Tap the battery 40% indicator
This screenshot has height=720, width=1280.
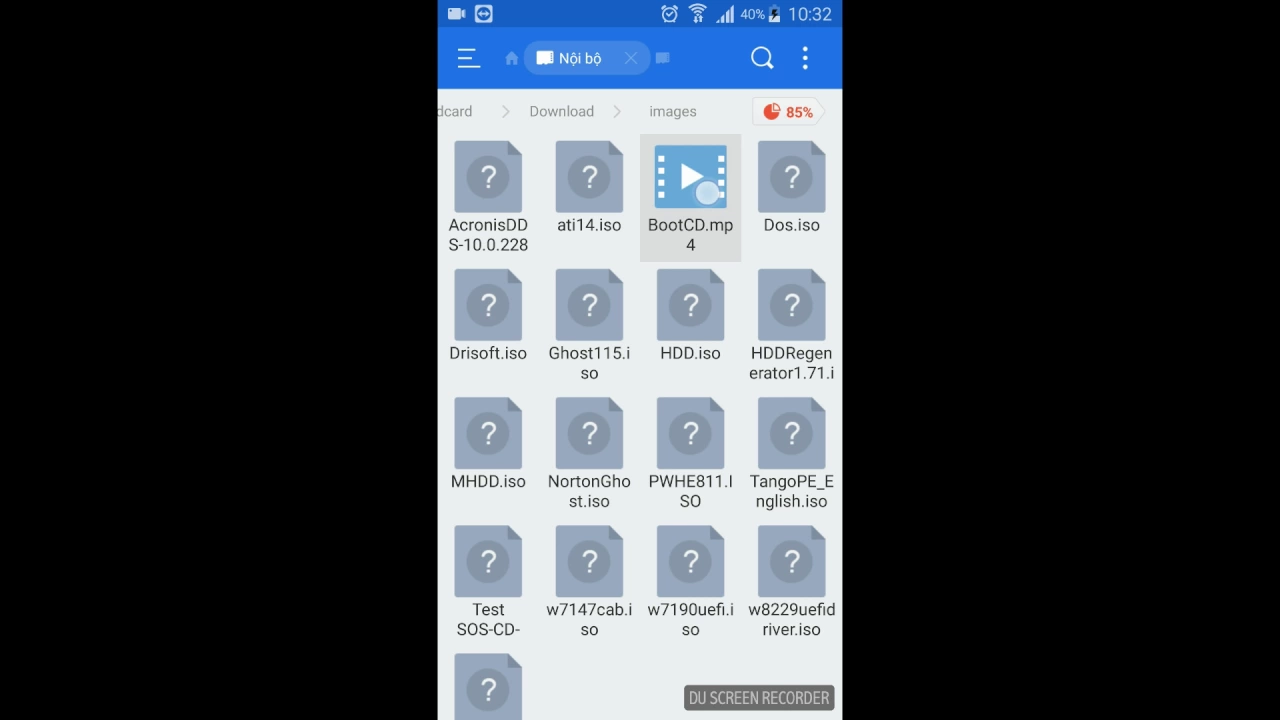pyautogui.click(x=760, y=14)
